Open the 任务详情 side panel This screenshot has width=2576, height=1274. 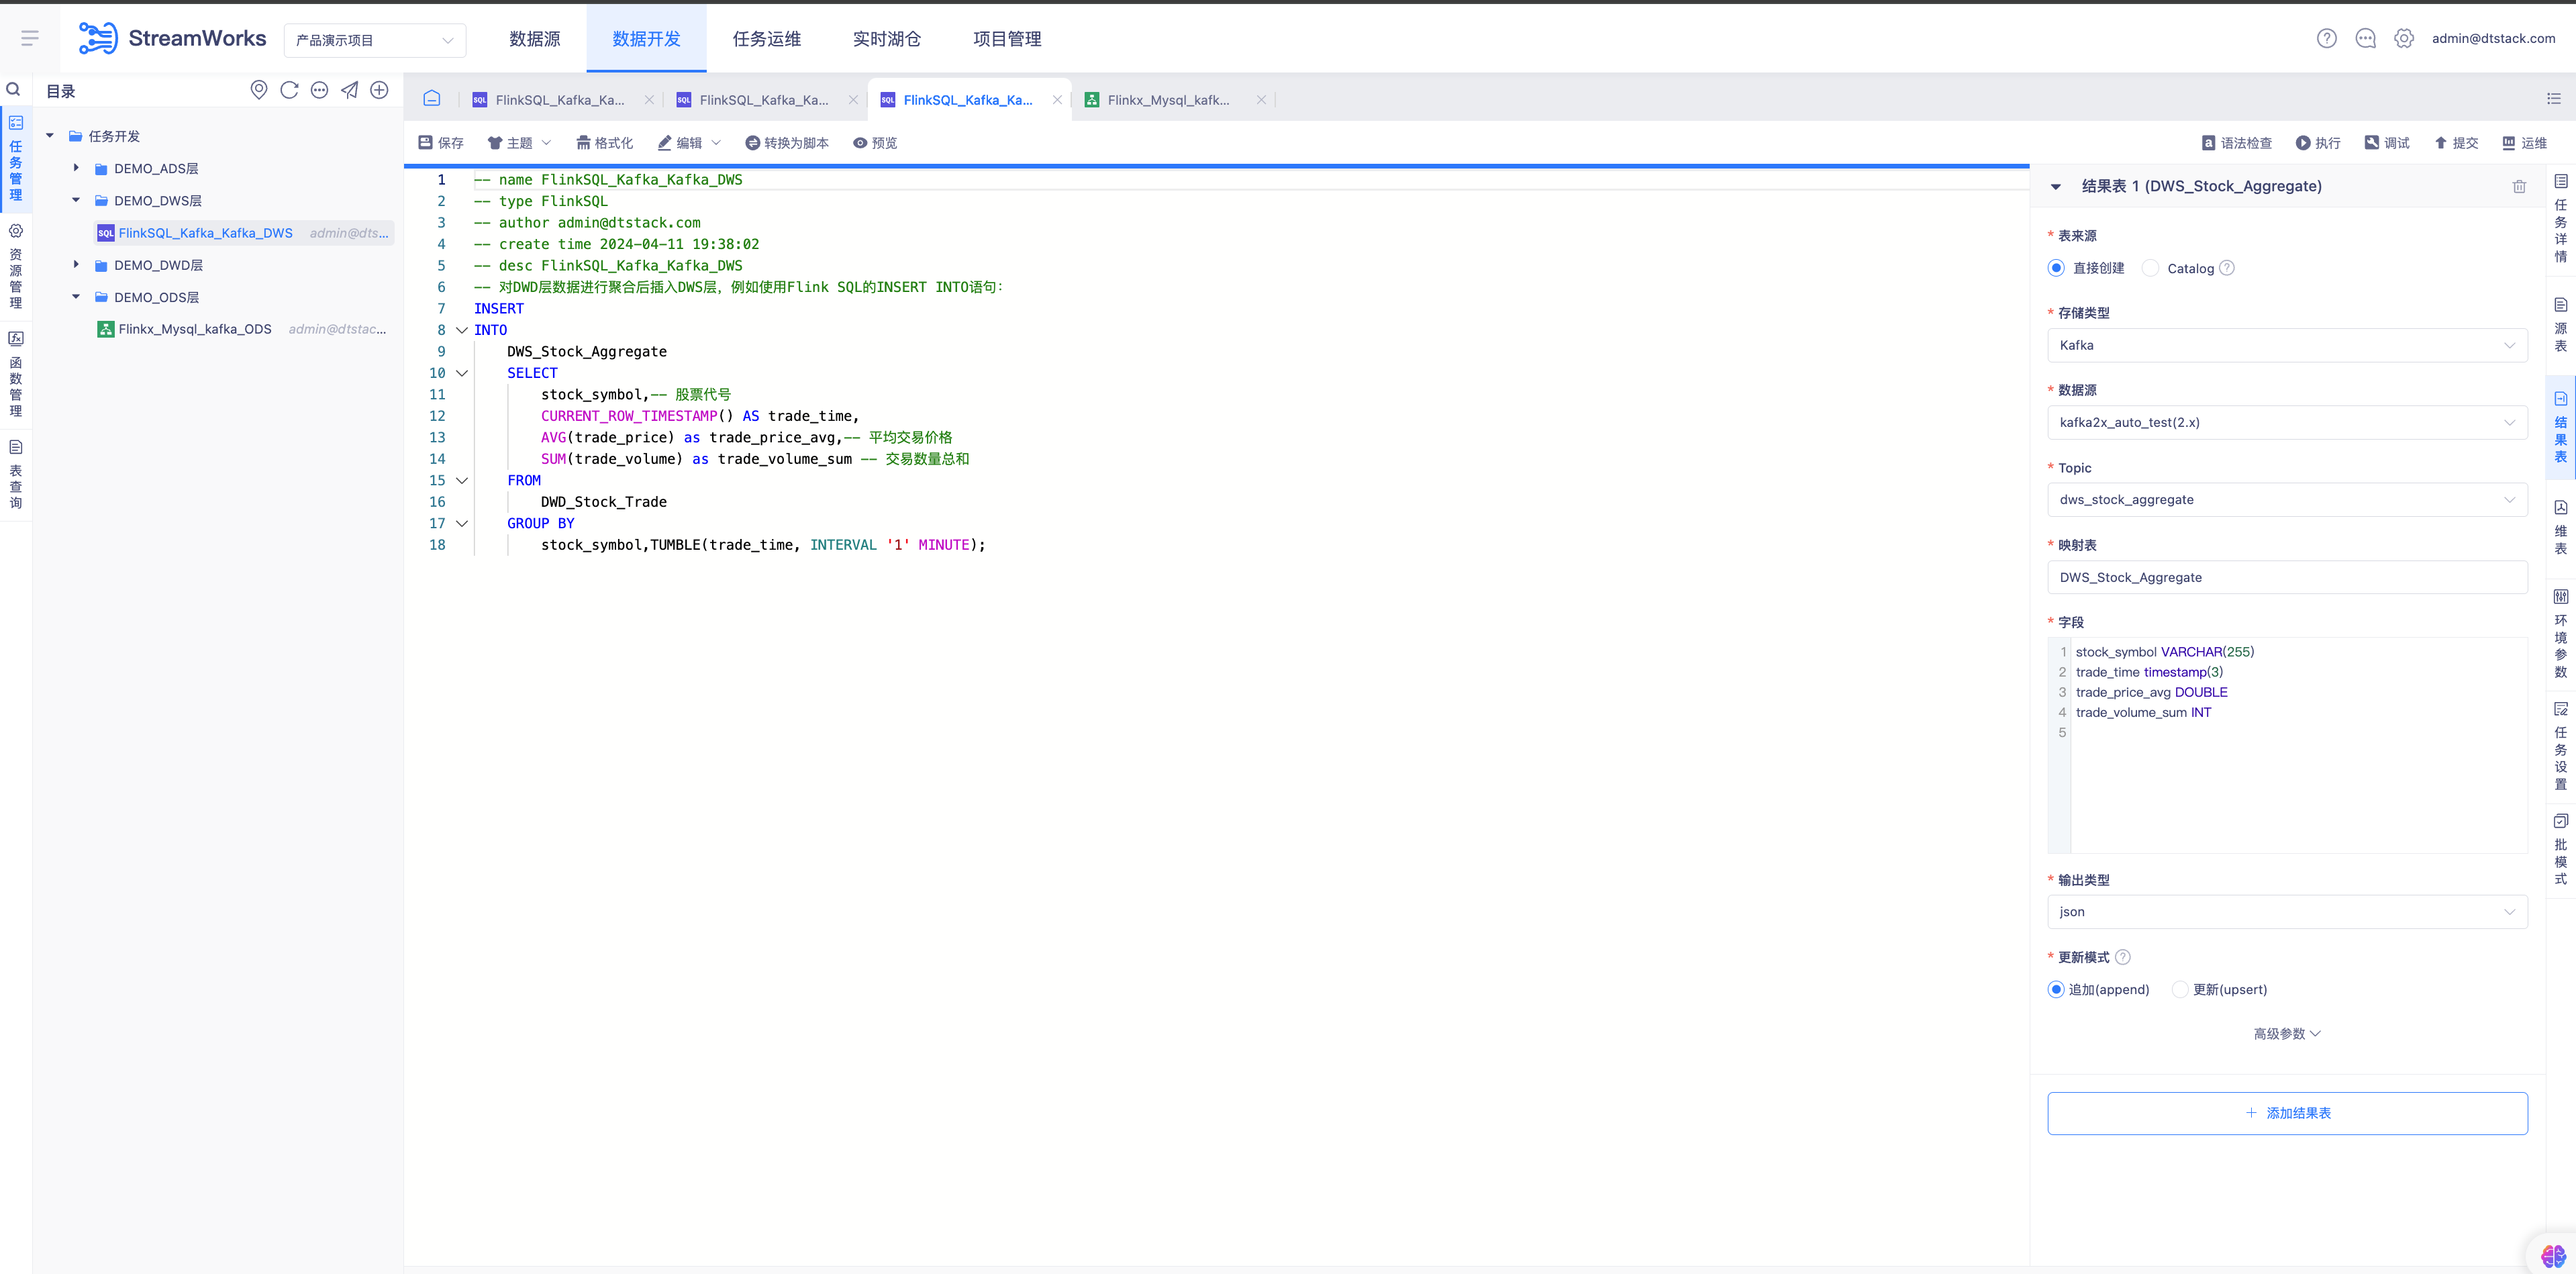(2560, 218)
